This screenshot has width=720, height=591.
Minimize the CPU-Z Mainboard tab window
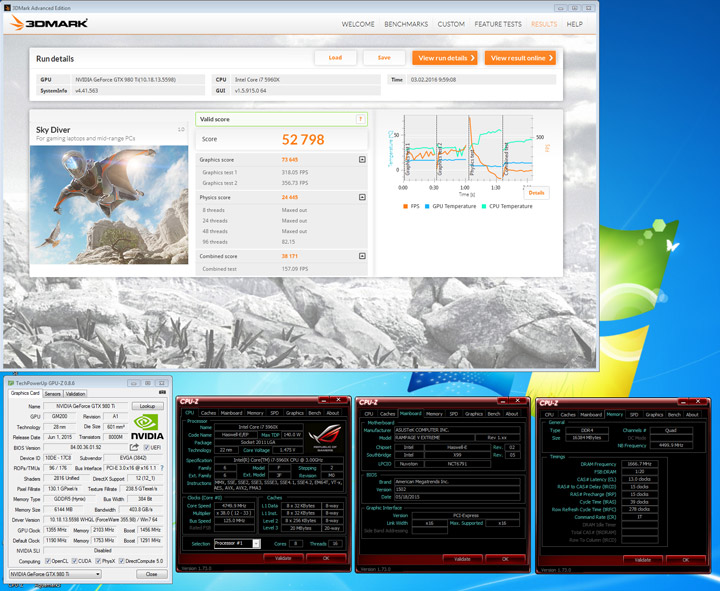point(503,401)
